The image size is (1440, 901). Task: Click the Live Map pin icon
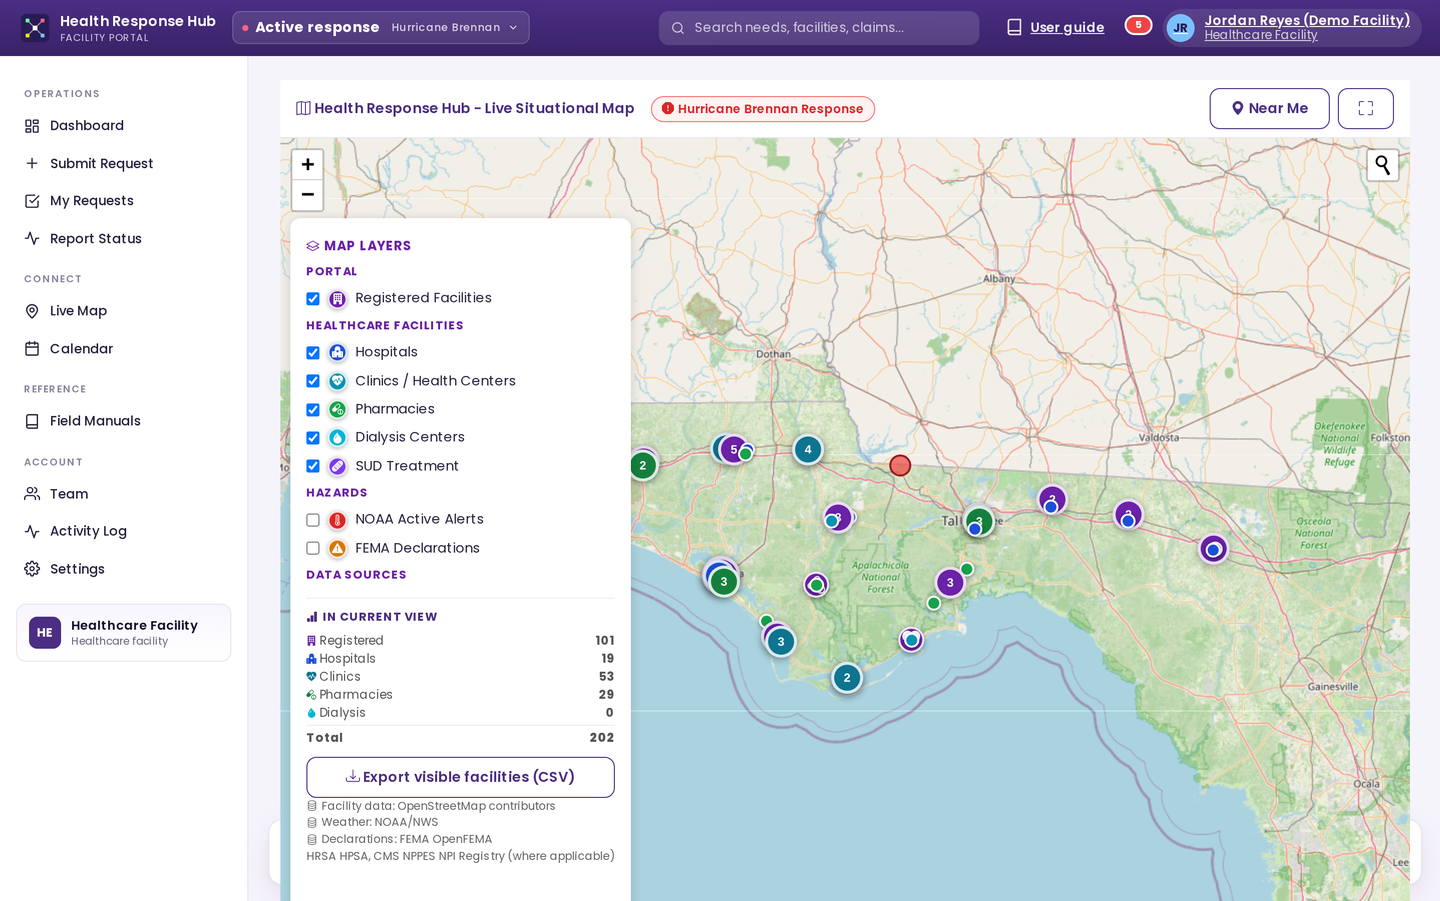click(x=32, y=311)
